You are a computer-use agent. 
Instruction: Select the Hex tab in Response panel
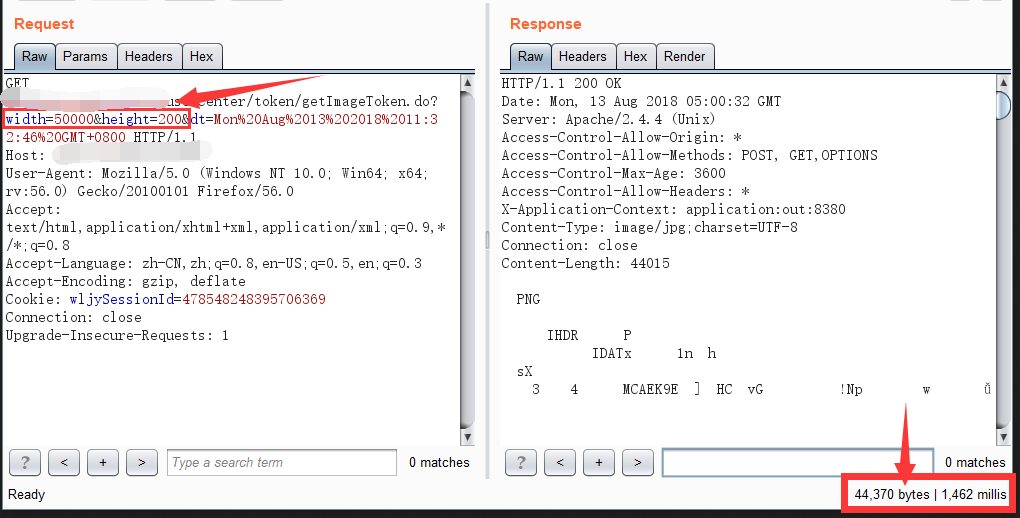coord(635,57)
